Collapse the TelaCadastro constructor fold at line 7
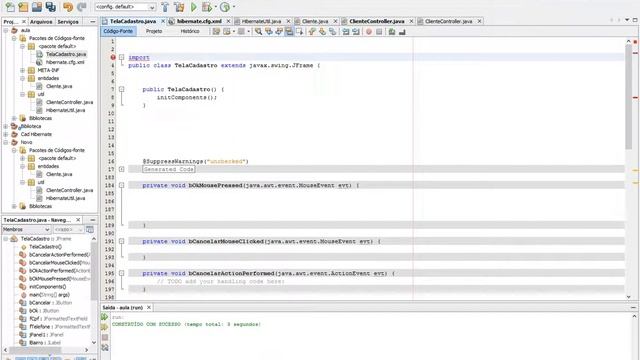This screenshot has width=640, height=360. [122, 89]
